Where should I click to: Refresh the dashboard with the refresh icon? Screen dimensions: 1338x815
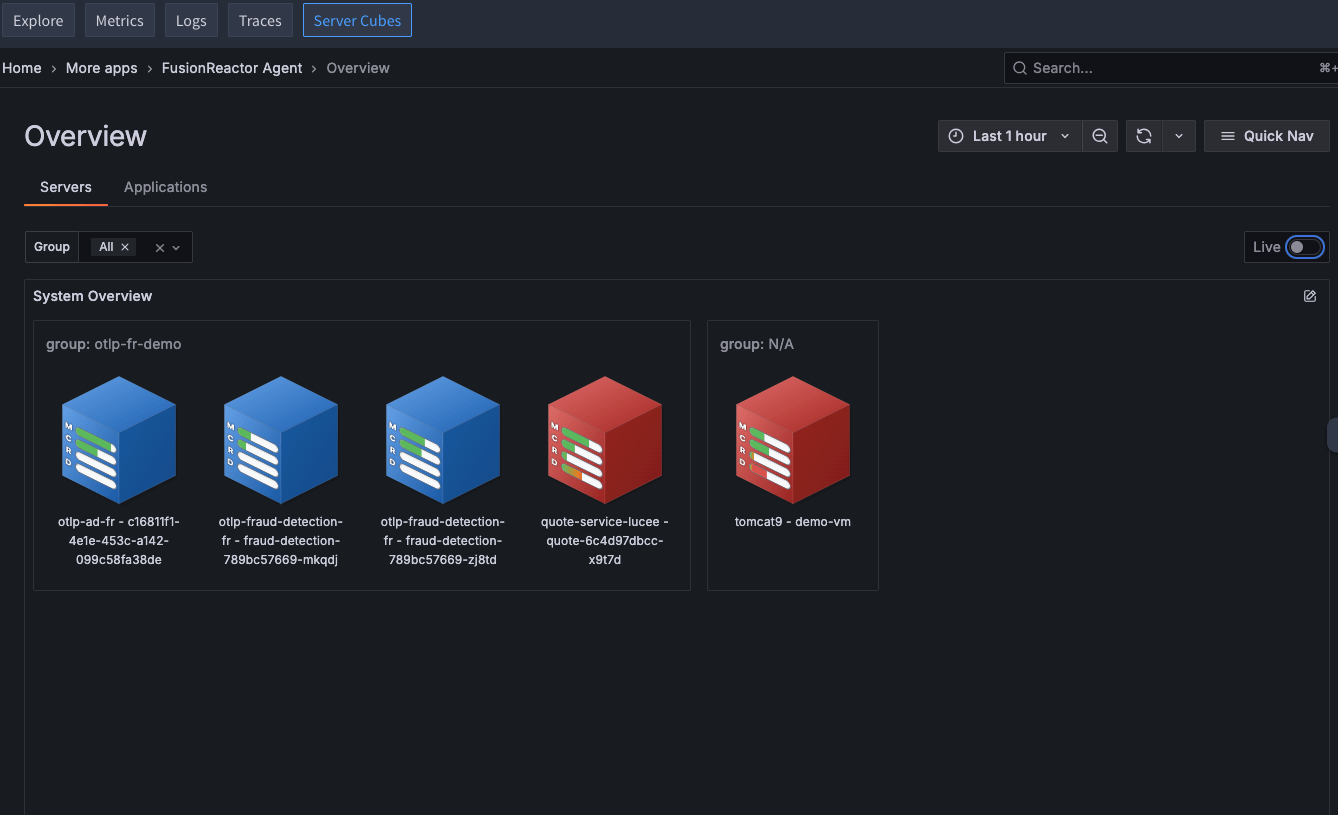pos(1144,136)
